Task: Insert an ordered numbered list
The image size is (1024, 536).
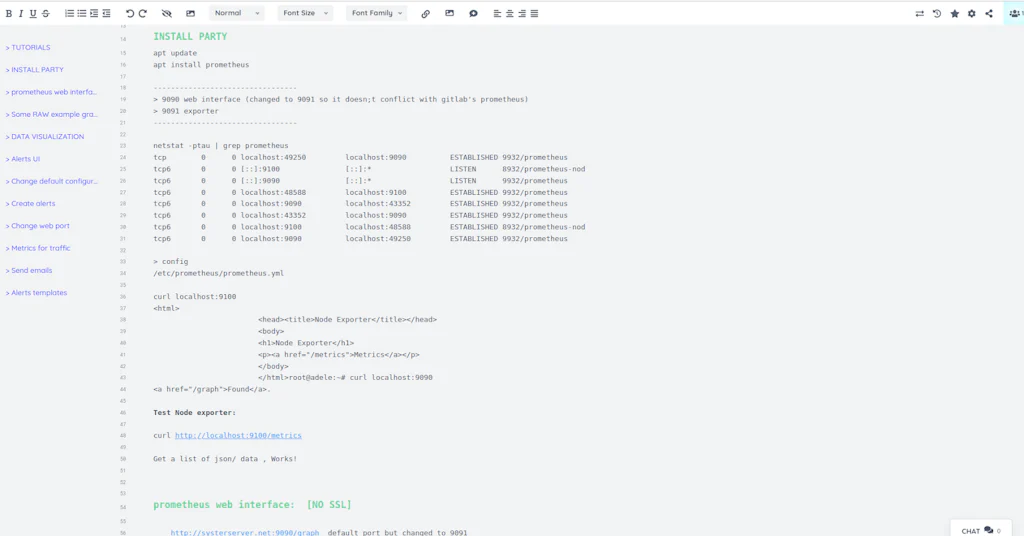Action: pyautogui.click(x=69, y=13)
